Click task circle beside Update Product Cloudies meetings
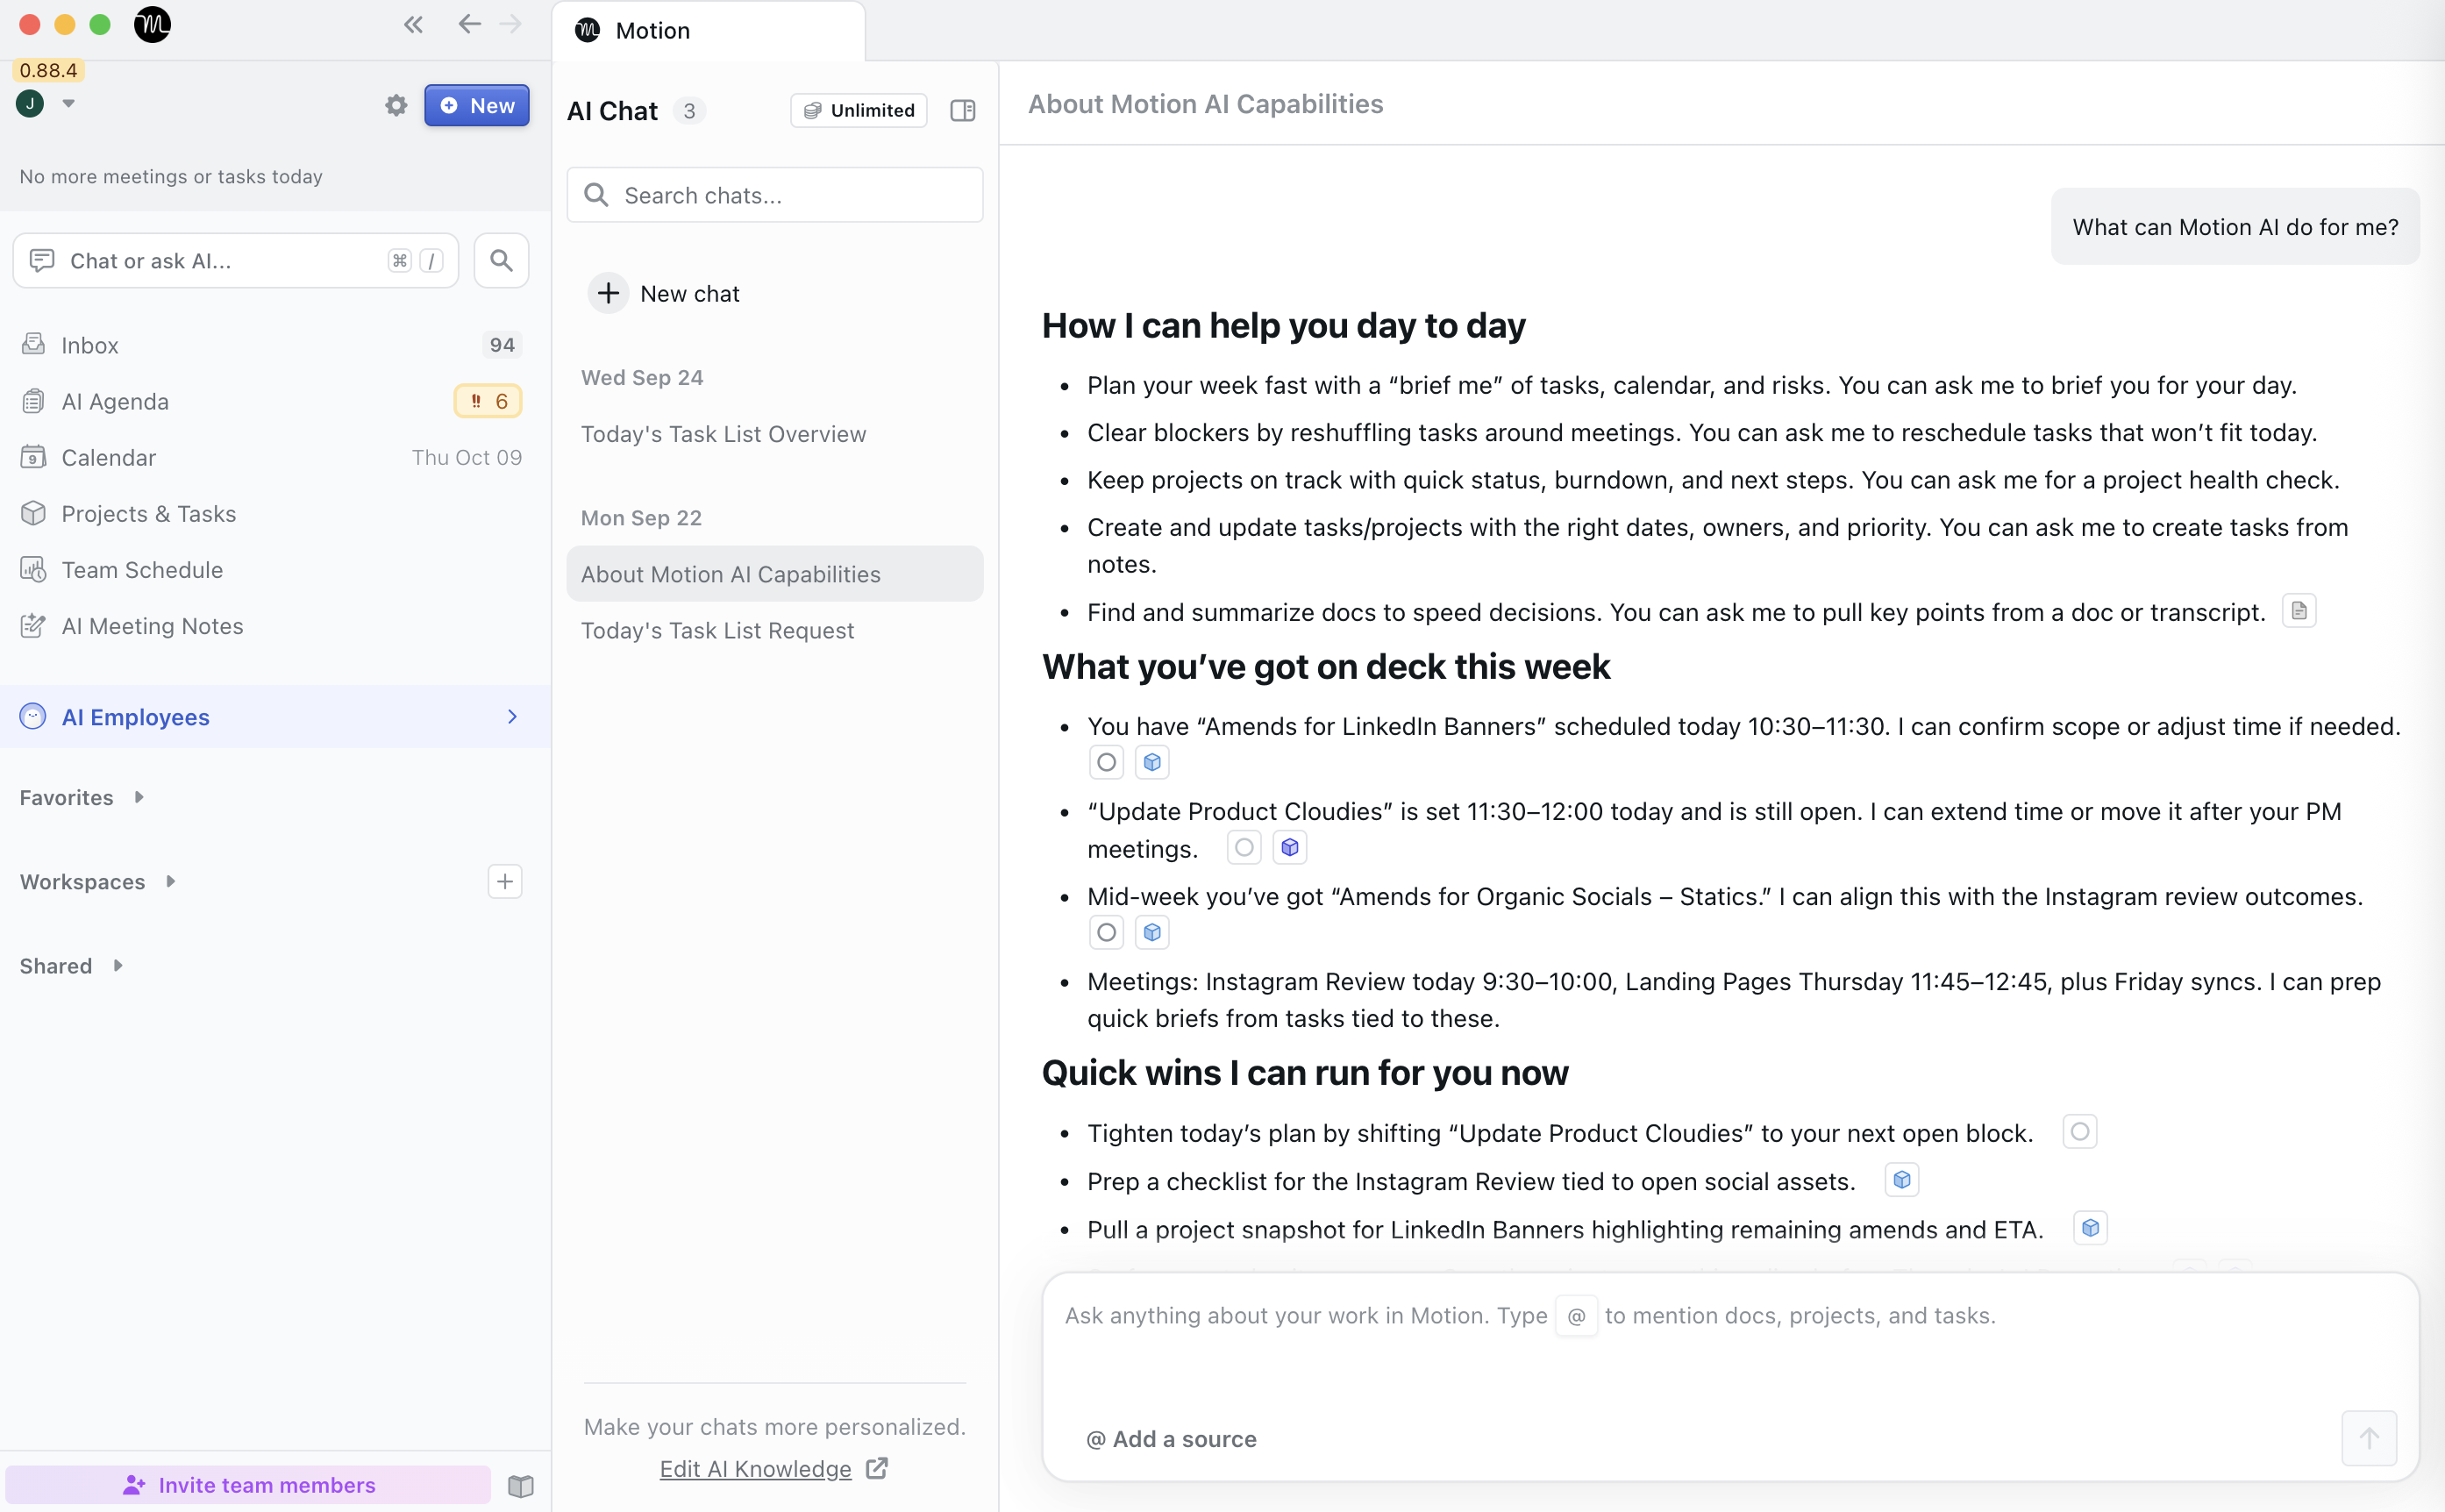The height and width of the screenshot is (1512, 2445). tap(1243, 848)
